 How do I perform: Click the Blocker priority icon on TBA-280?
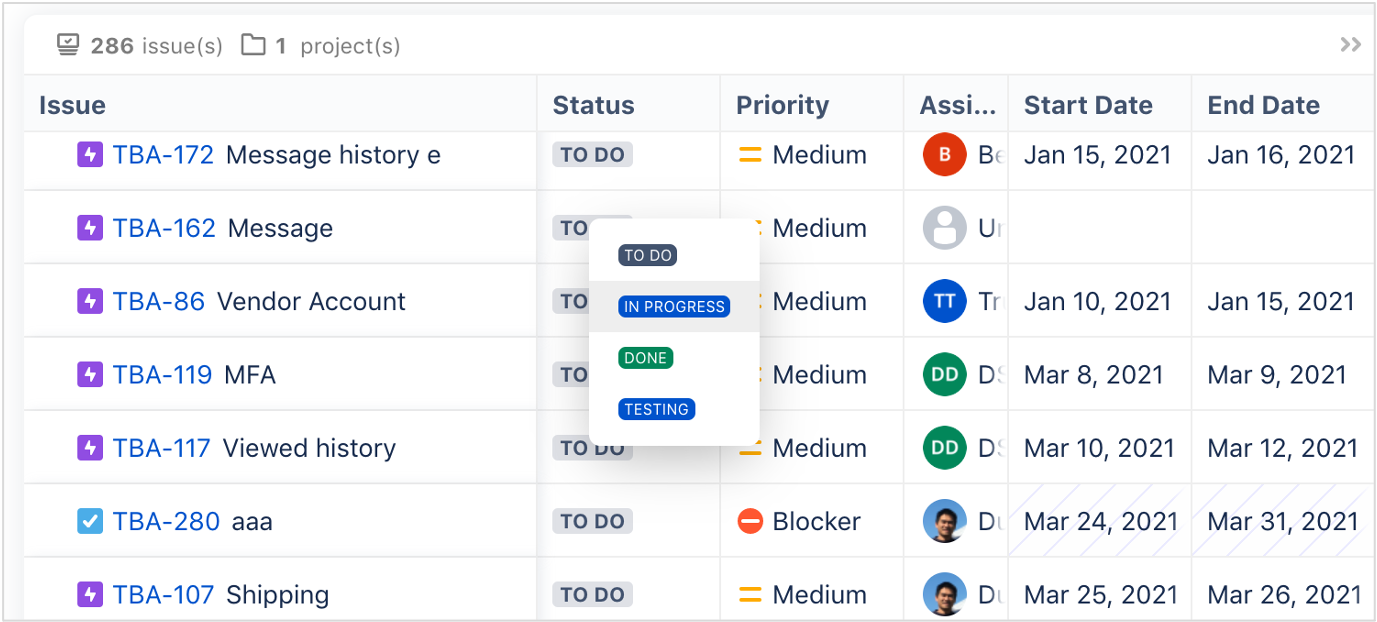point(750,521)
